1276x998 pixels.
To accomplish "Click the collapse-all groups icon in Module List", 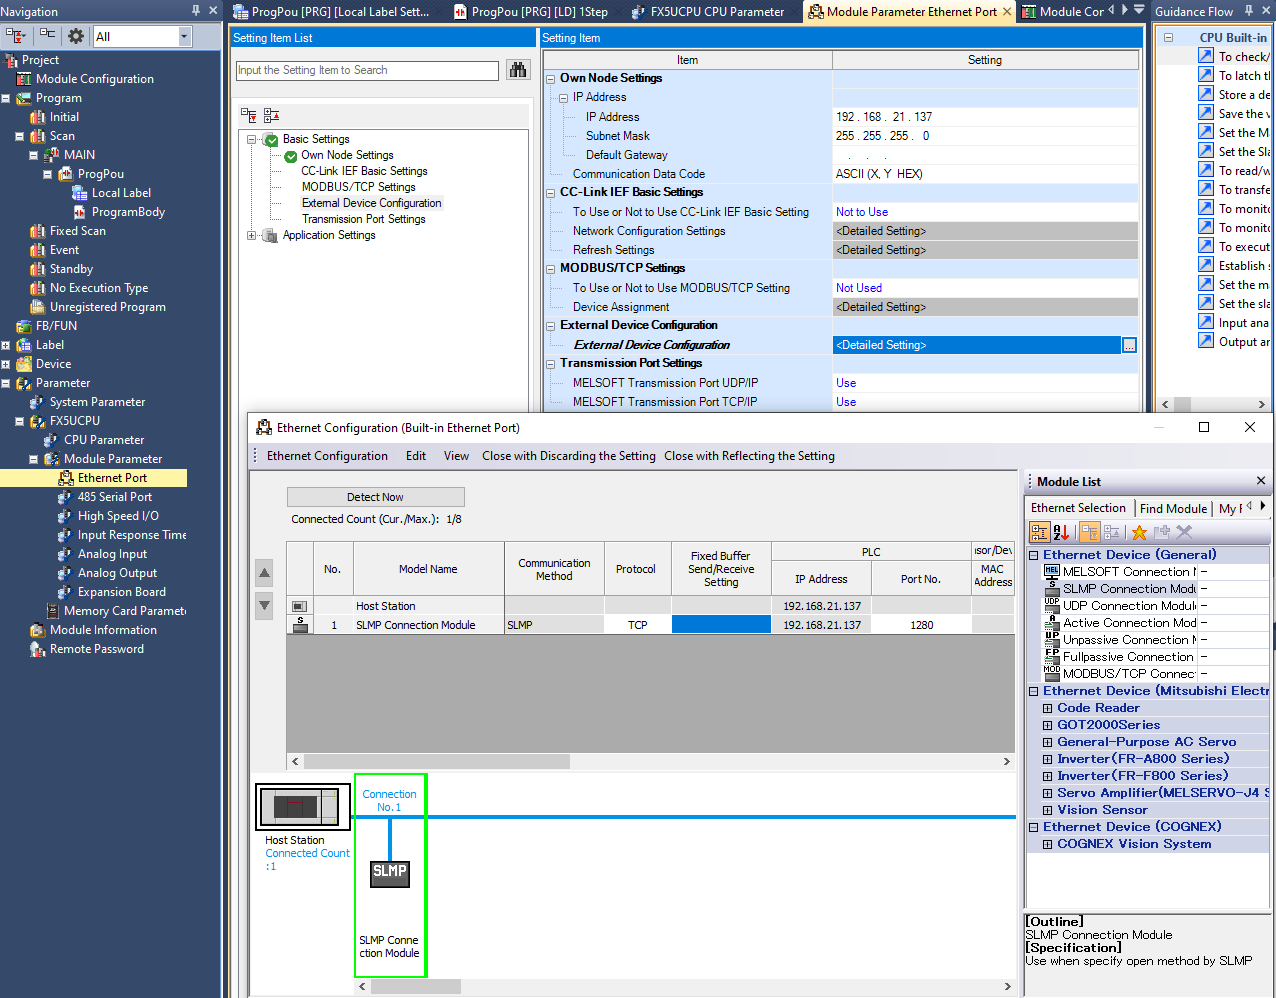I will (x=1112, y=532).
